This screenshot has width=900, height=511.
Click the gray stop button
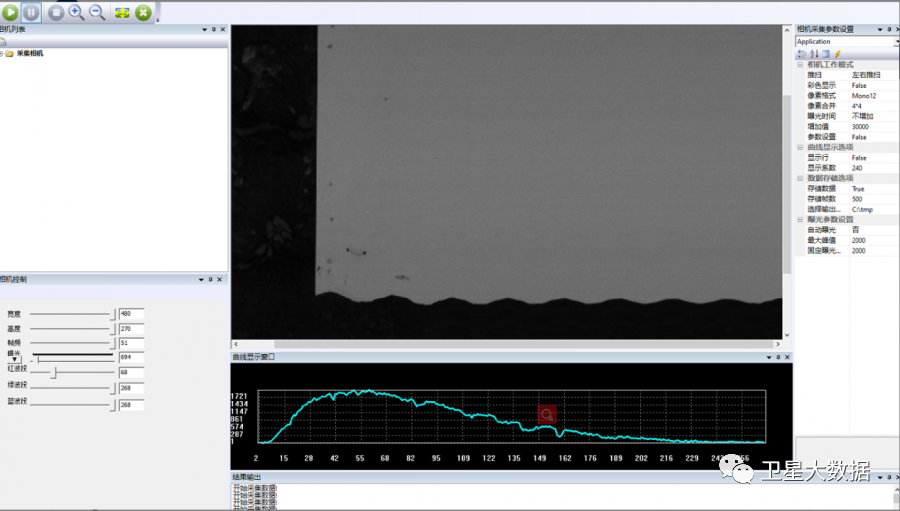pyautogui.click(x=56, y=12)
